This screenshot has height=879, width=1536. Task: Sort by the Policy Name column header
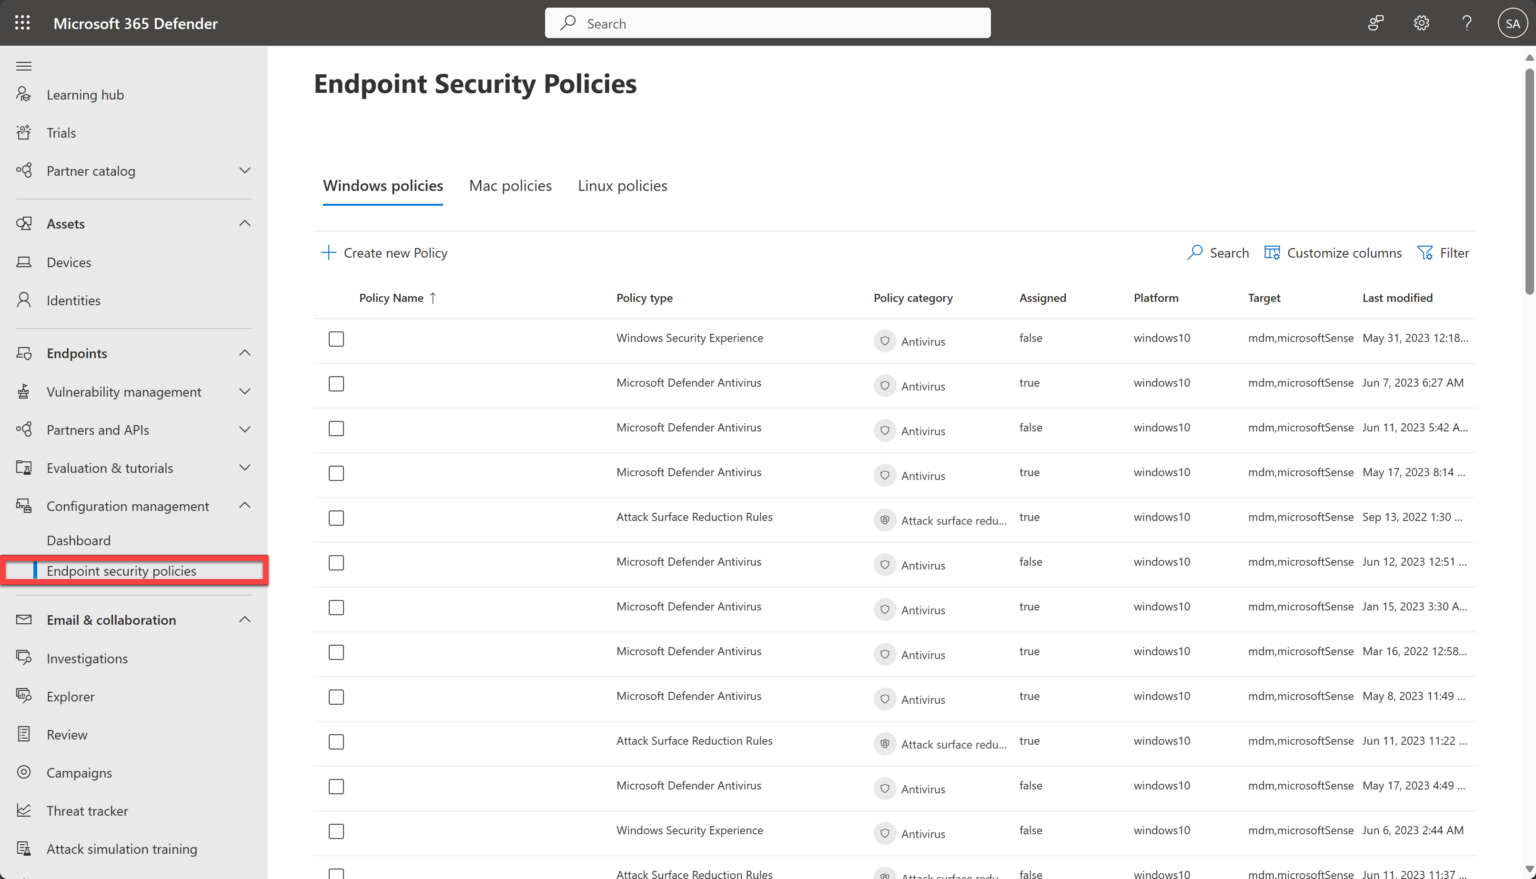[x=398, y=298]
